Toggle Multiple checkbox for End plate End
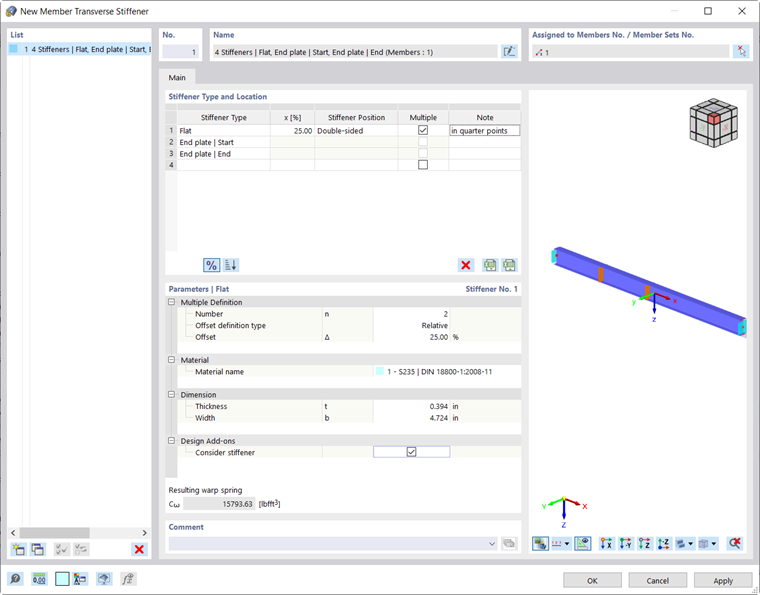Image resolution: width=760 pixels, height=595 pixels. click(x=423, y=154)
